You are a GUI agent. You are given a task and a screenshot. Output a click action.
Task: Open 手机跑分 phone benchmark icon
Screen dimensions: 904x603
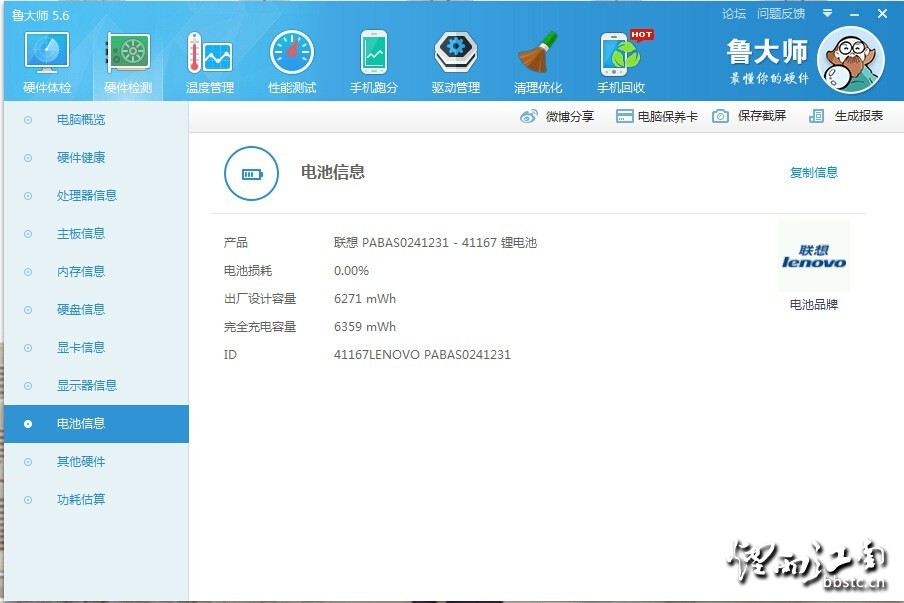pyautogui.click(x=374, y=53)
